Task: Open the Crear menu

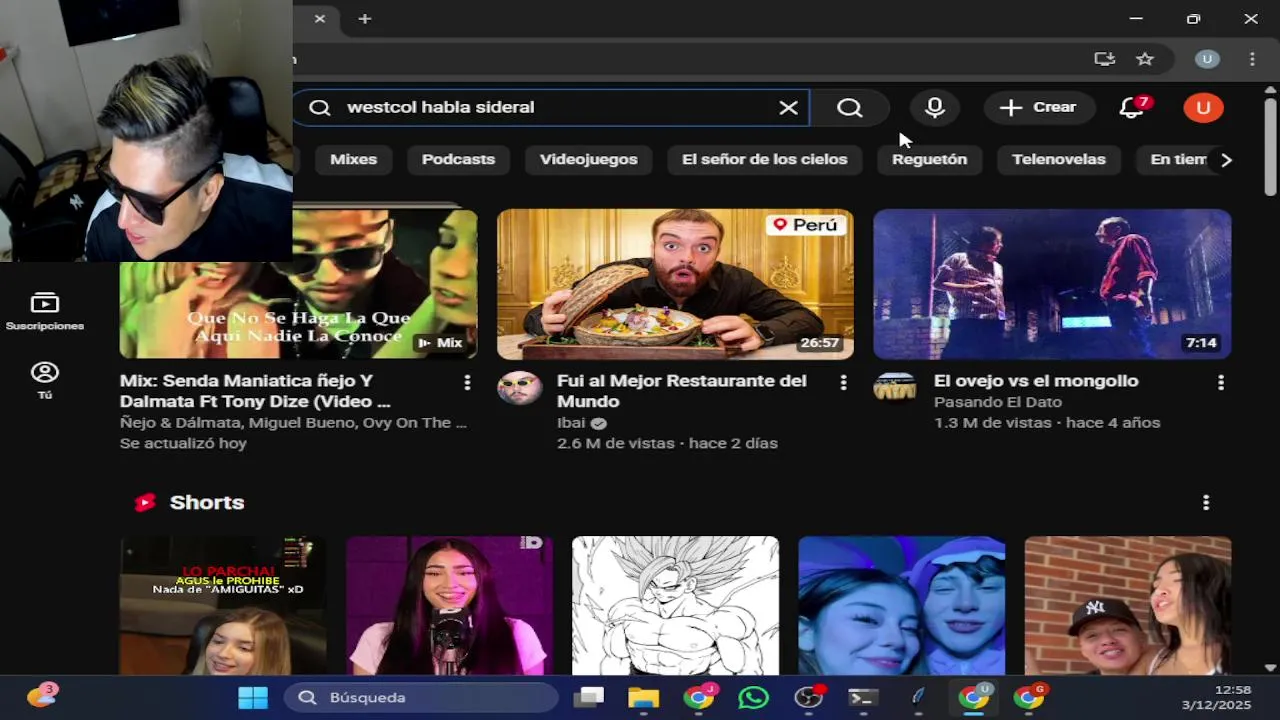Action: pos(1038,108)
